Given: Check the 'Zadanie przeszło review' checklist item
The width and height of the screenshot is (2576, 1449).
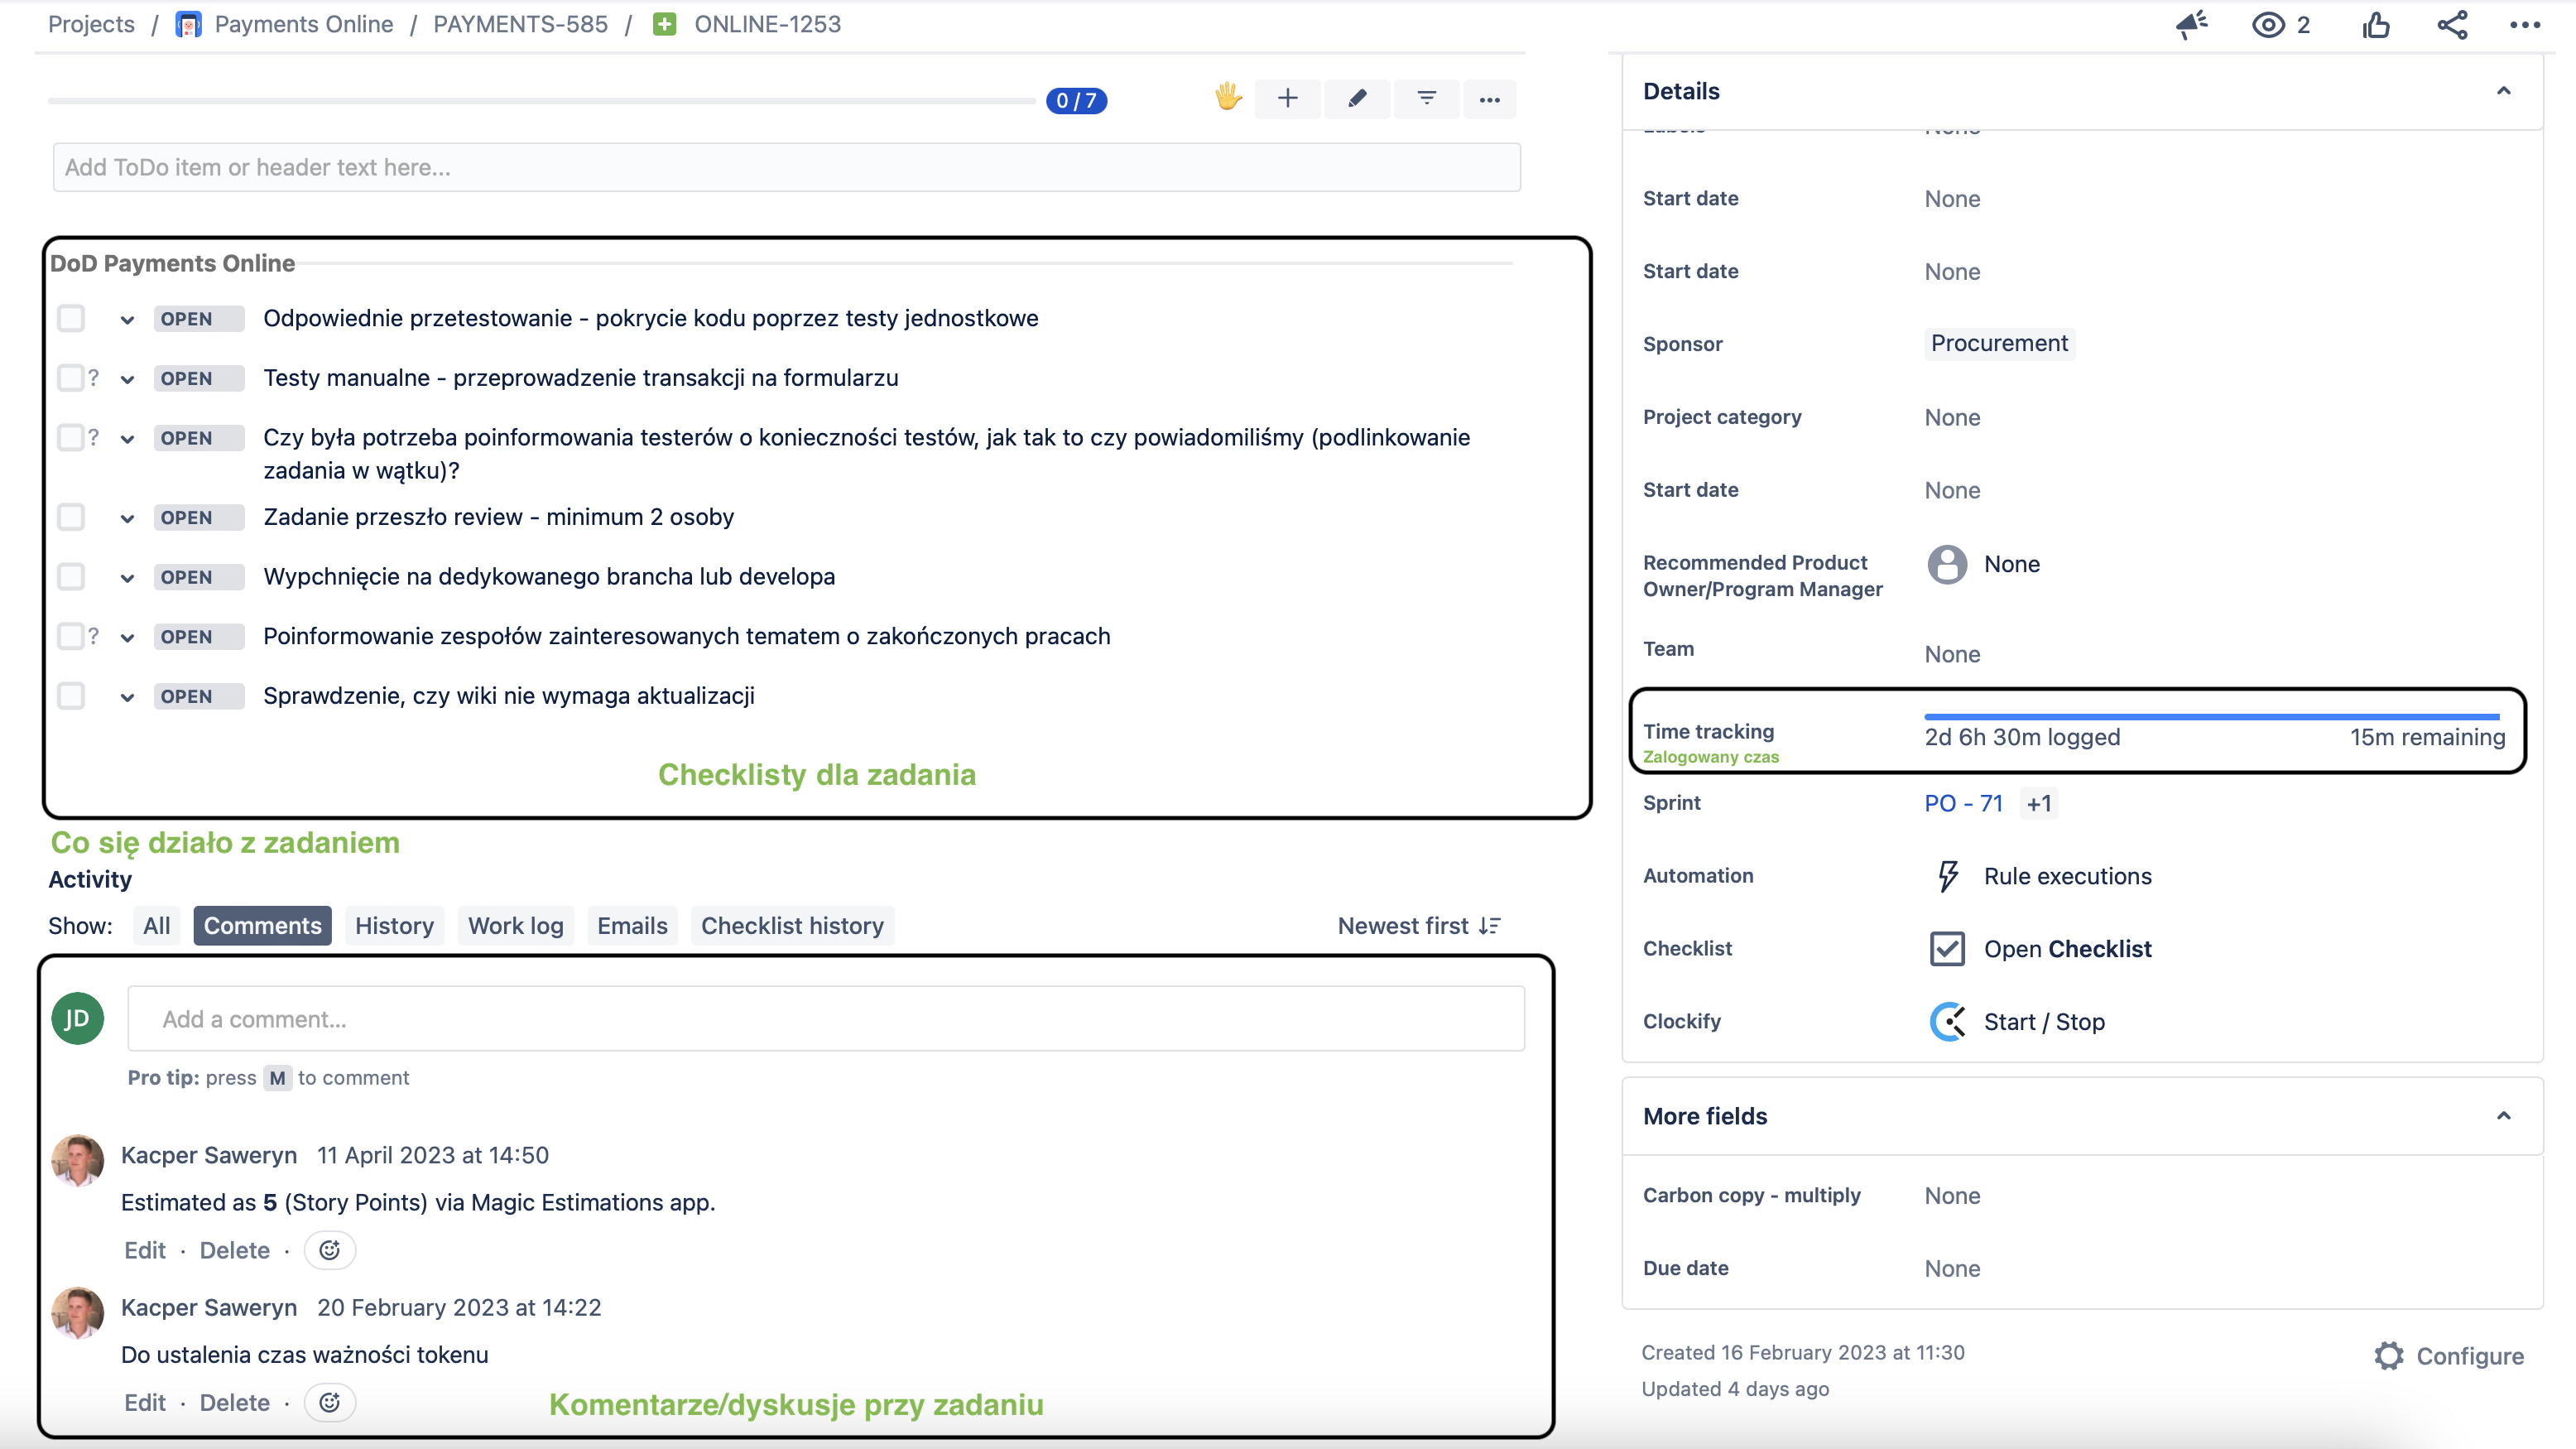Looking at the screenshot, I should tap(71, 517).
